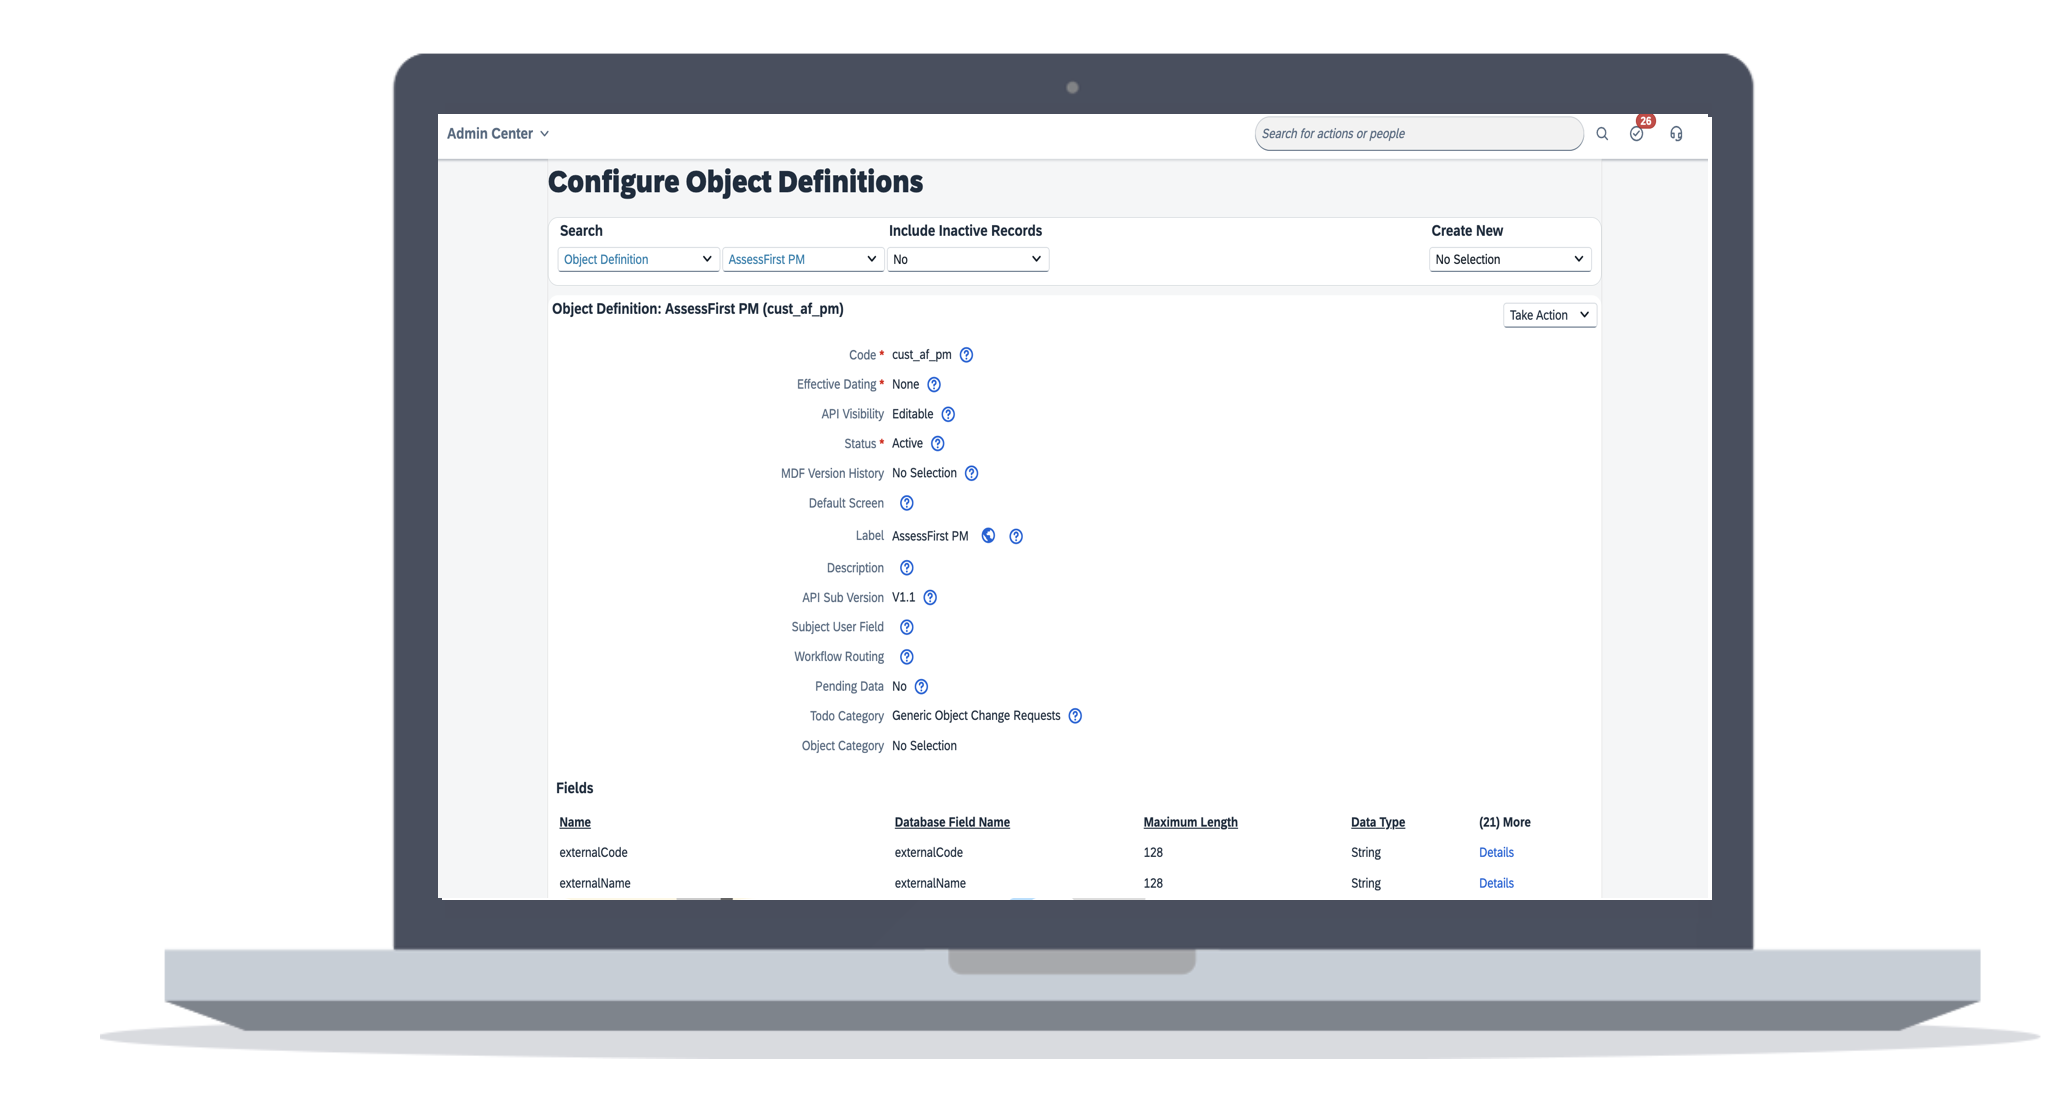Open the Take Action menu
The image size is (2072, 1114).
click(x=1549, y=315)
